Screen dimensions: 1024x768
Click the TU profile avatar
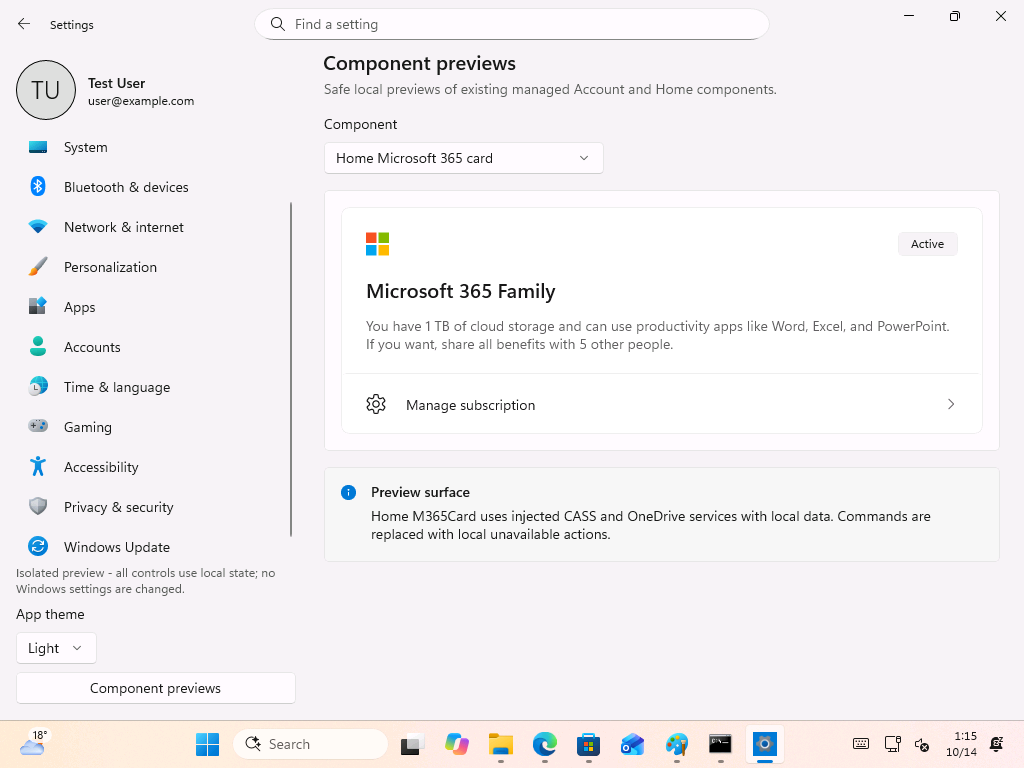click(x=46, y=90)
